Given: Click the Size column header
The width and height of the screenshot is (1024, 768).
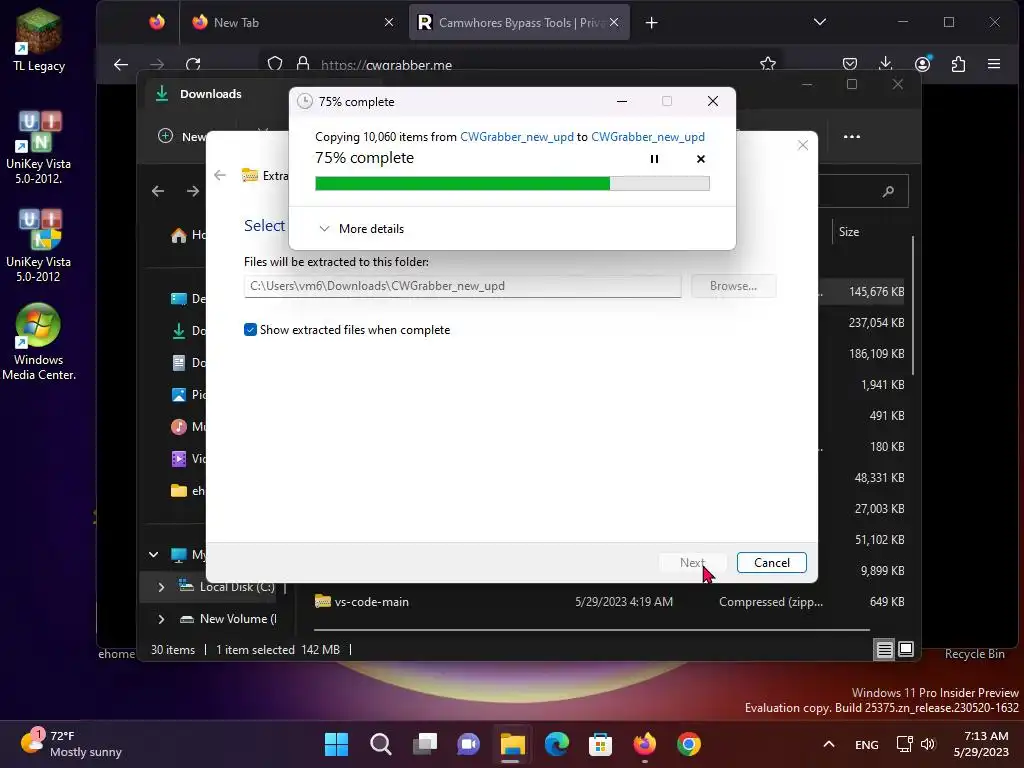Looking at the screenshot, I should coord(849,232).
